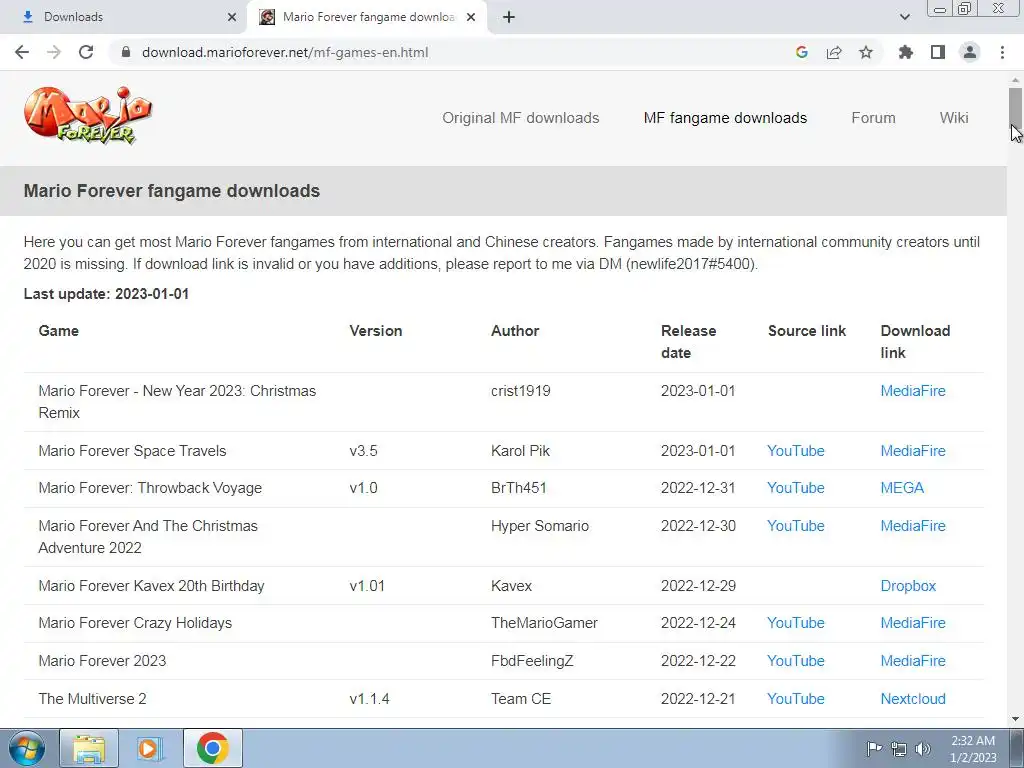1024x768 pixels.
Task: Click release date '2022-12-29' cell
Action: [x=698, y=586]
